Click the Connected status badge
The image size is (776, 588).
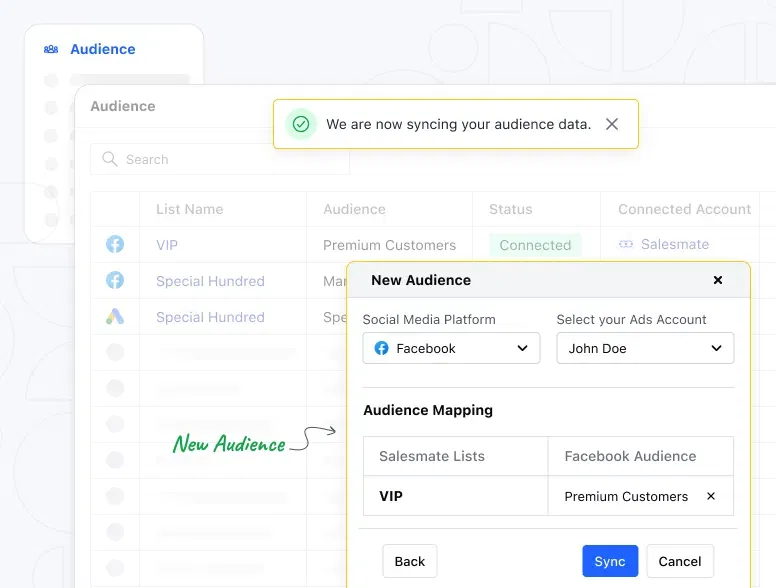pos(535,245)
